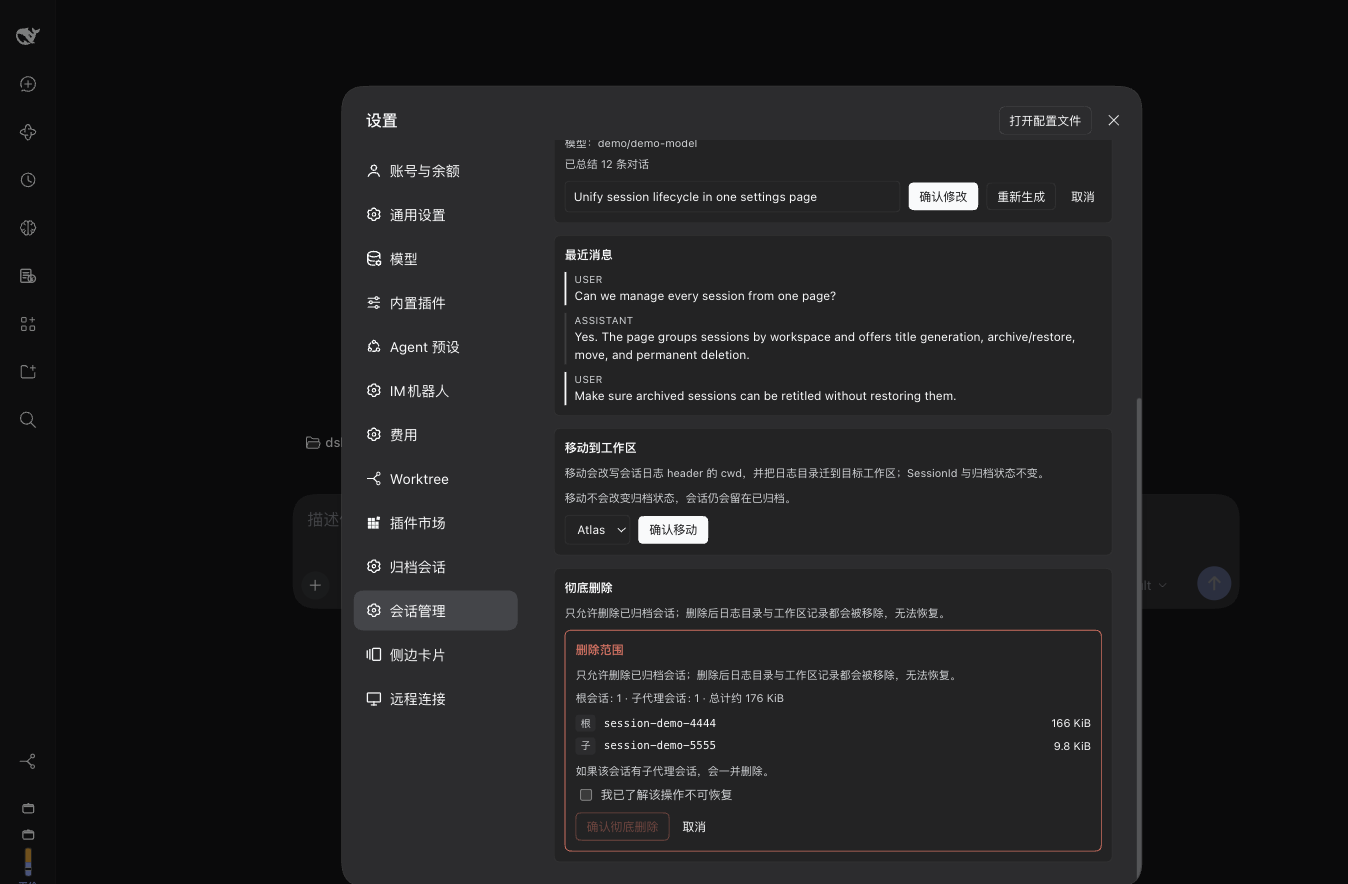Confirm the title with 确认修改
1348x884 pixels.
(943, 197)
